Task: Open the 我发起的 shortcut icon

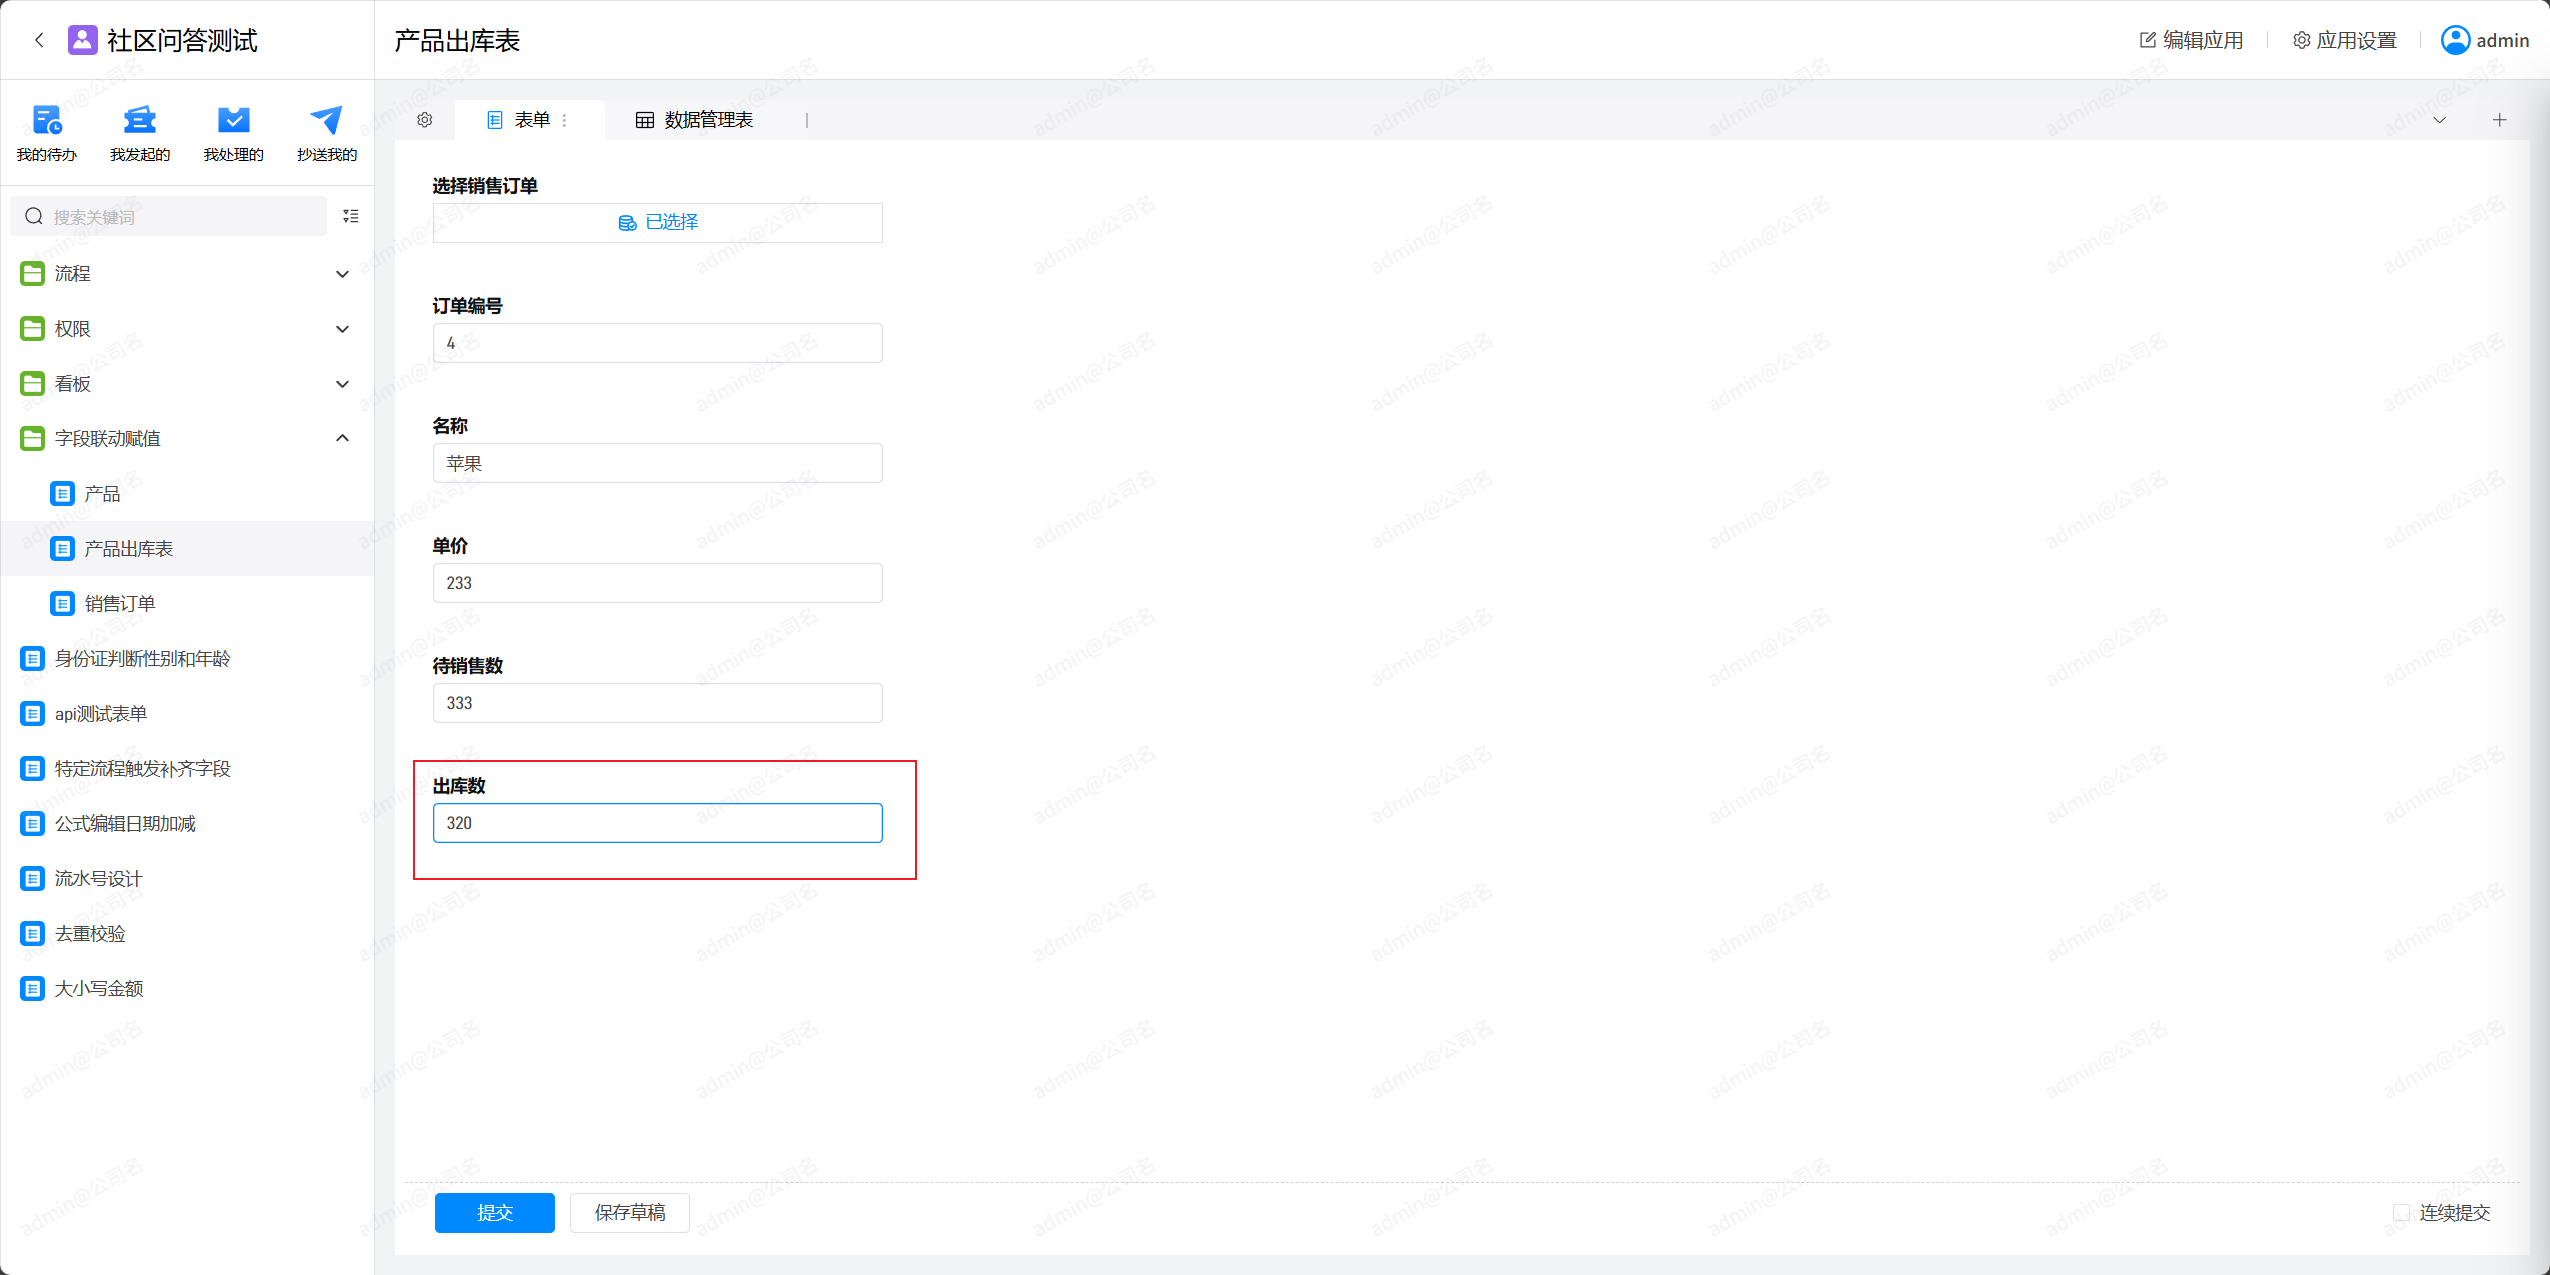Action: (140, 121)
